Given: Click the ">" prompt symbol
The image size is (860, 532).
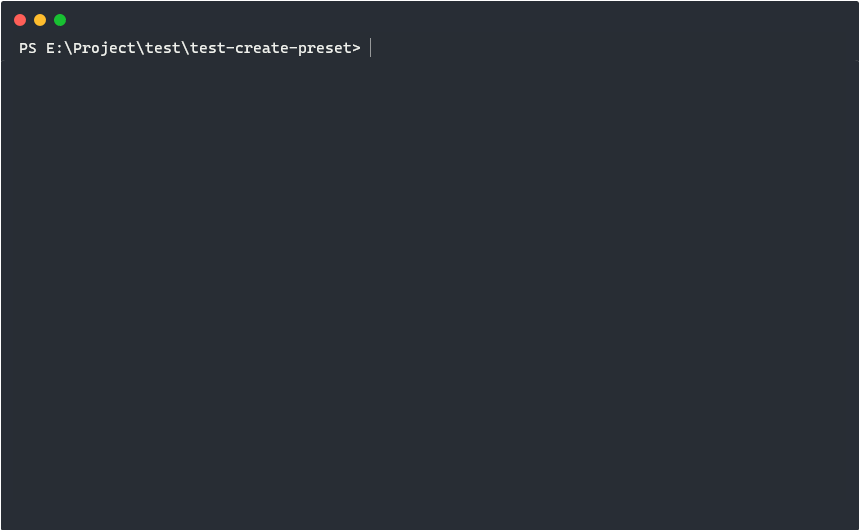Looking at the screenshot, I should pyautogui.click(x=357, y=48).
